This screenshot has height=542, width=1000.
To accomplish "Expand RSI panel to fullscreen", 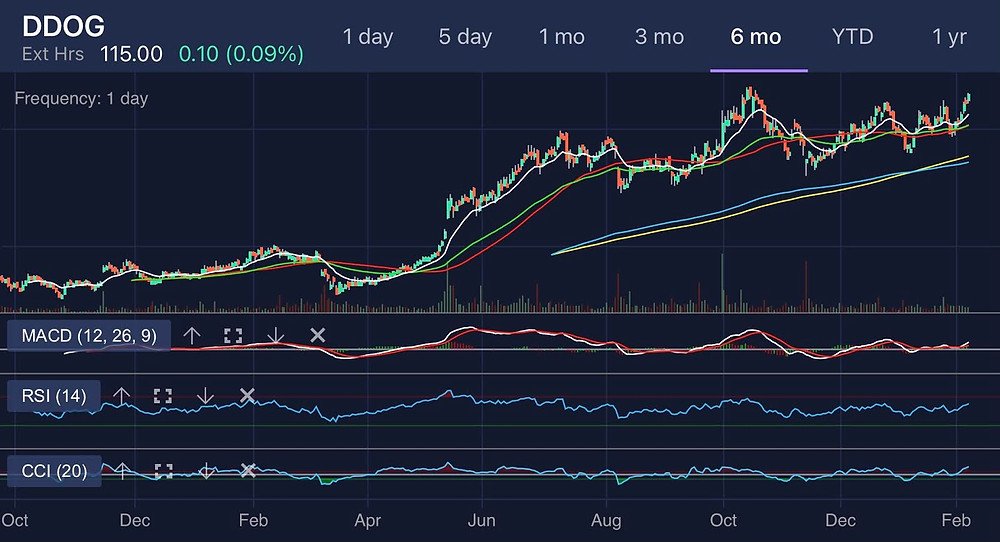I will tap(163, 396).
